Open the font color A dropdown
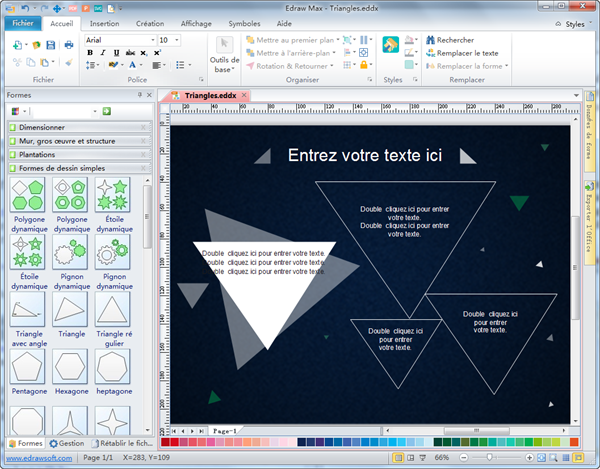 (141, 65)
